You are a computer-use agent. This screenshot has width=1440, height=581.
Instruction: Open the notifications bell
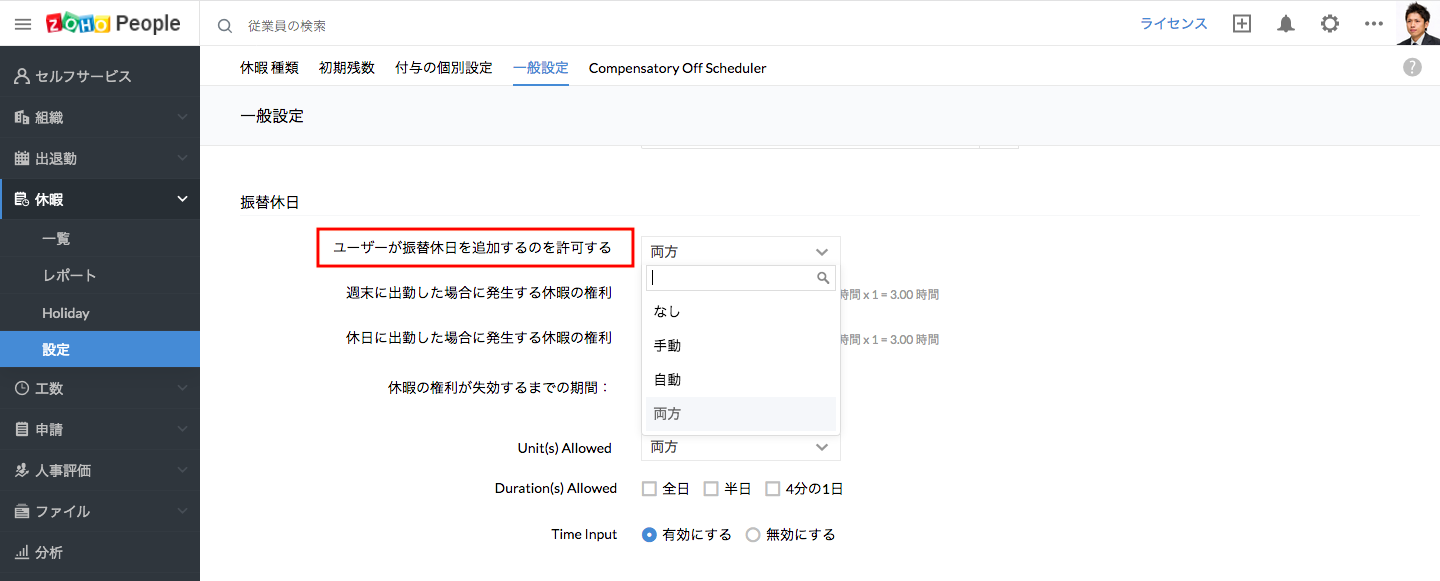(1286, 24)
